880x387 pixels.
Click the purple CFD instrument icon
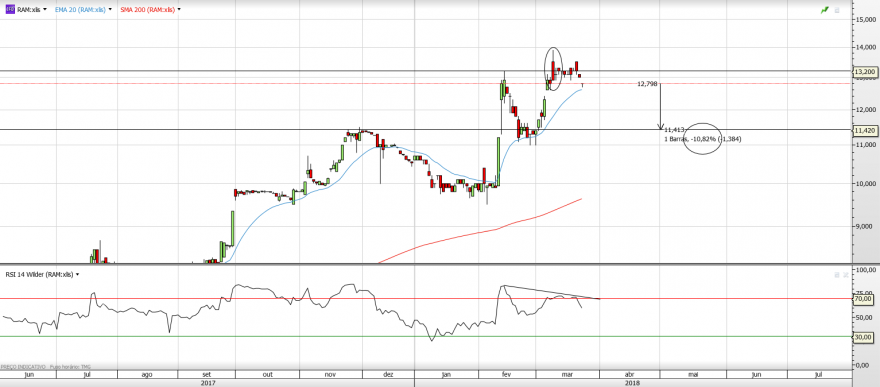point(10,10)
